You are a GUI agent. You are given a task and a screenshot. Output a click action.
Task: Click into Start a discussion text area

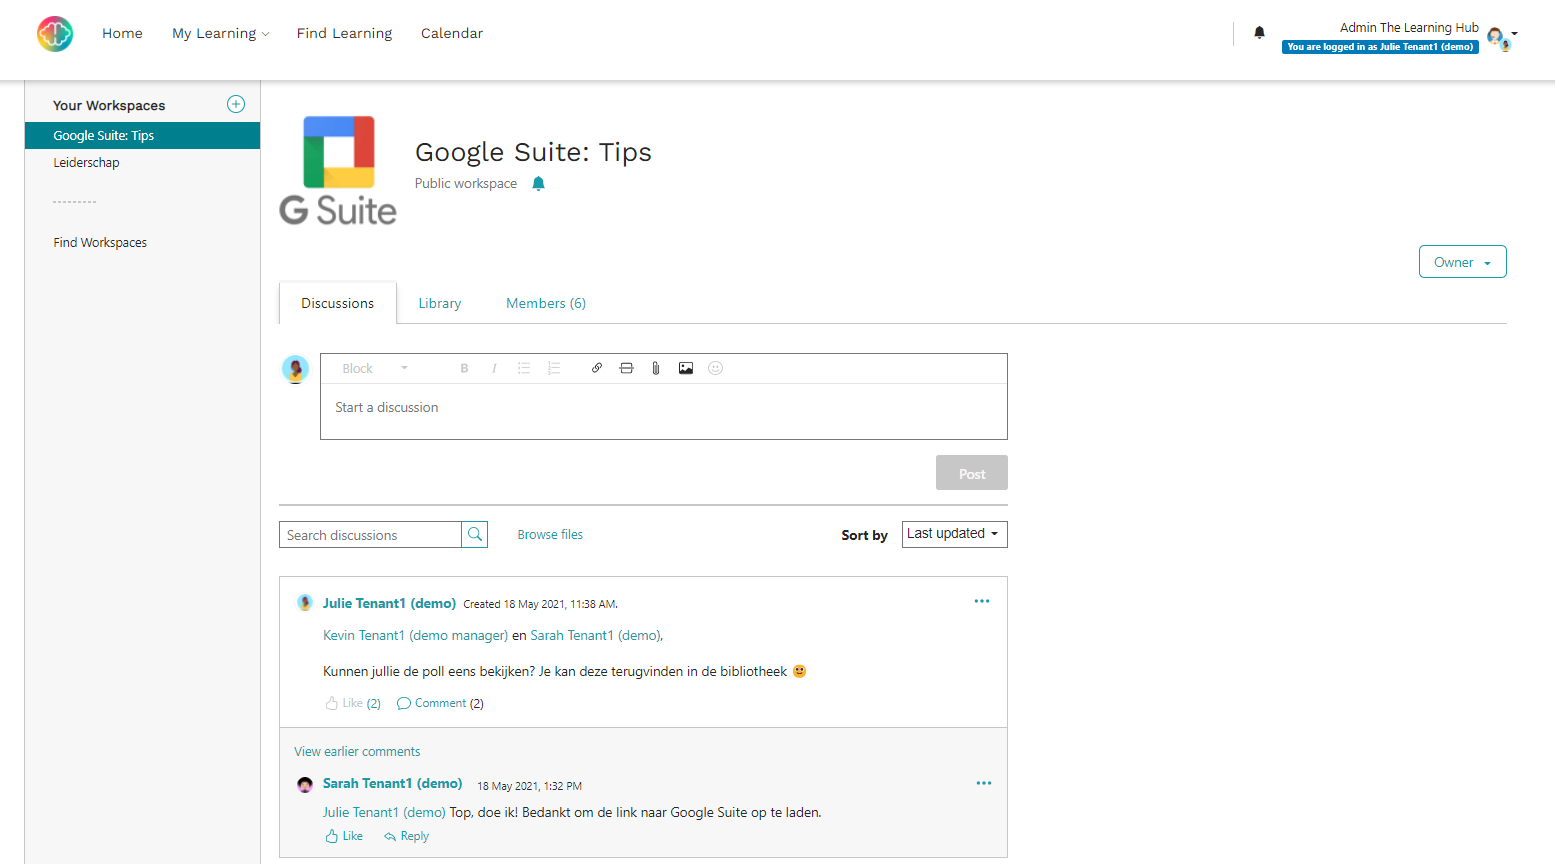point(664,411)
